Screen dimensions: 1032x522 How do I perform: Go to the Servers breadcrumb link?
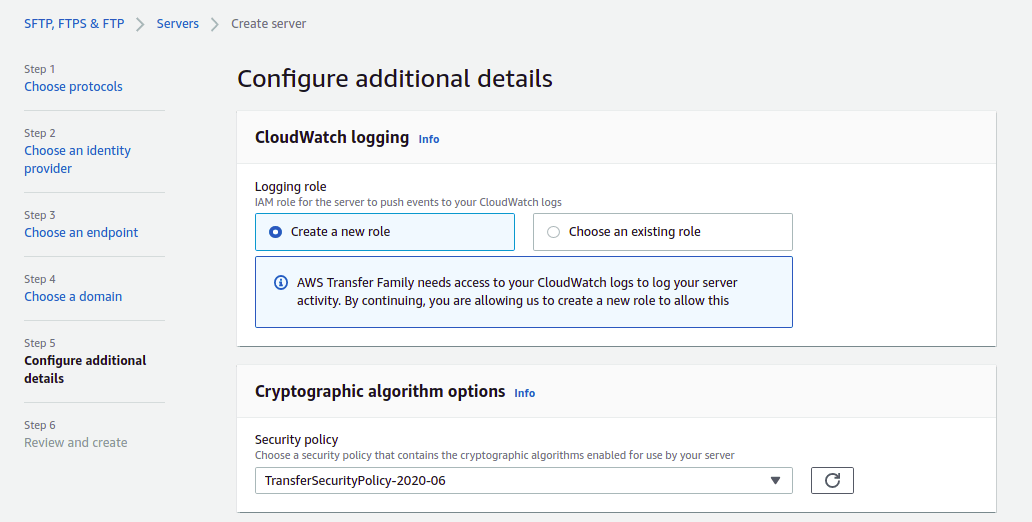tap(178, 24)
